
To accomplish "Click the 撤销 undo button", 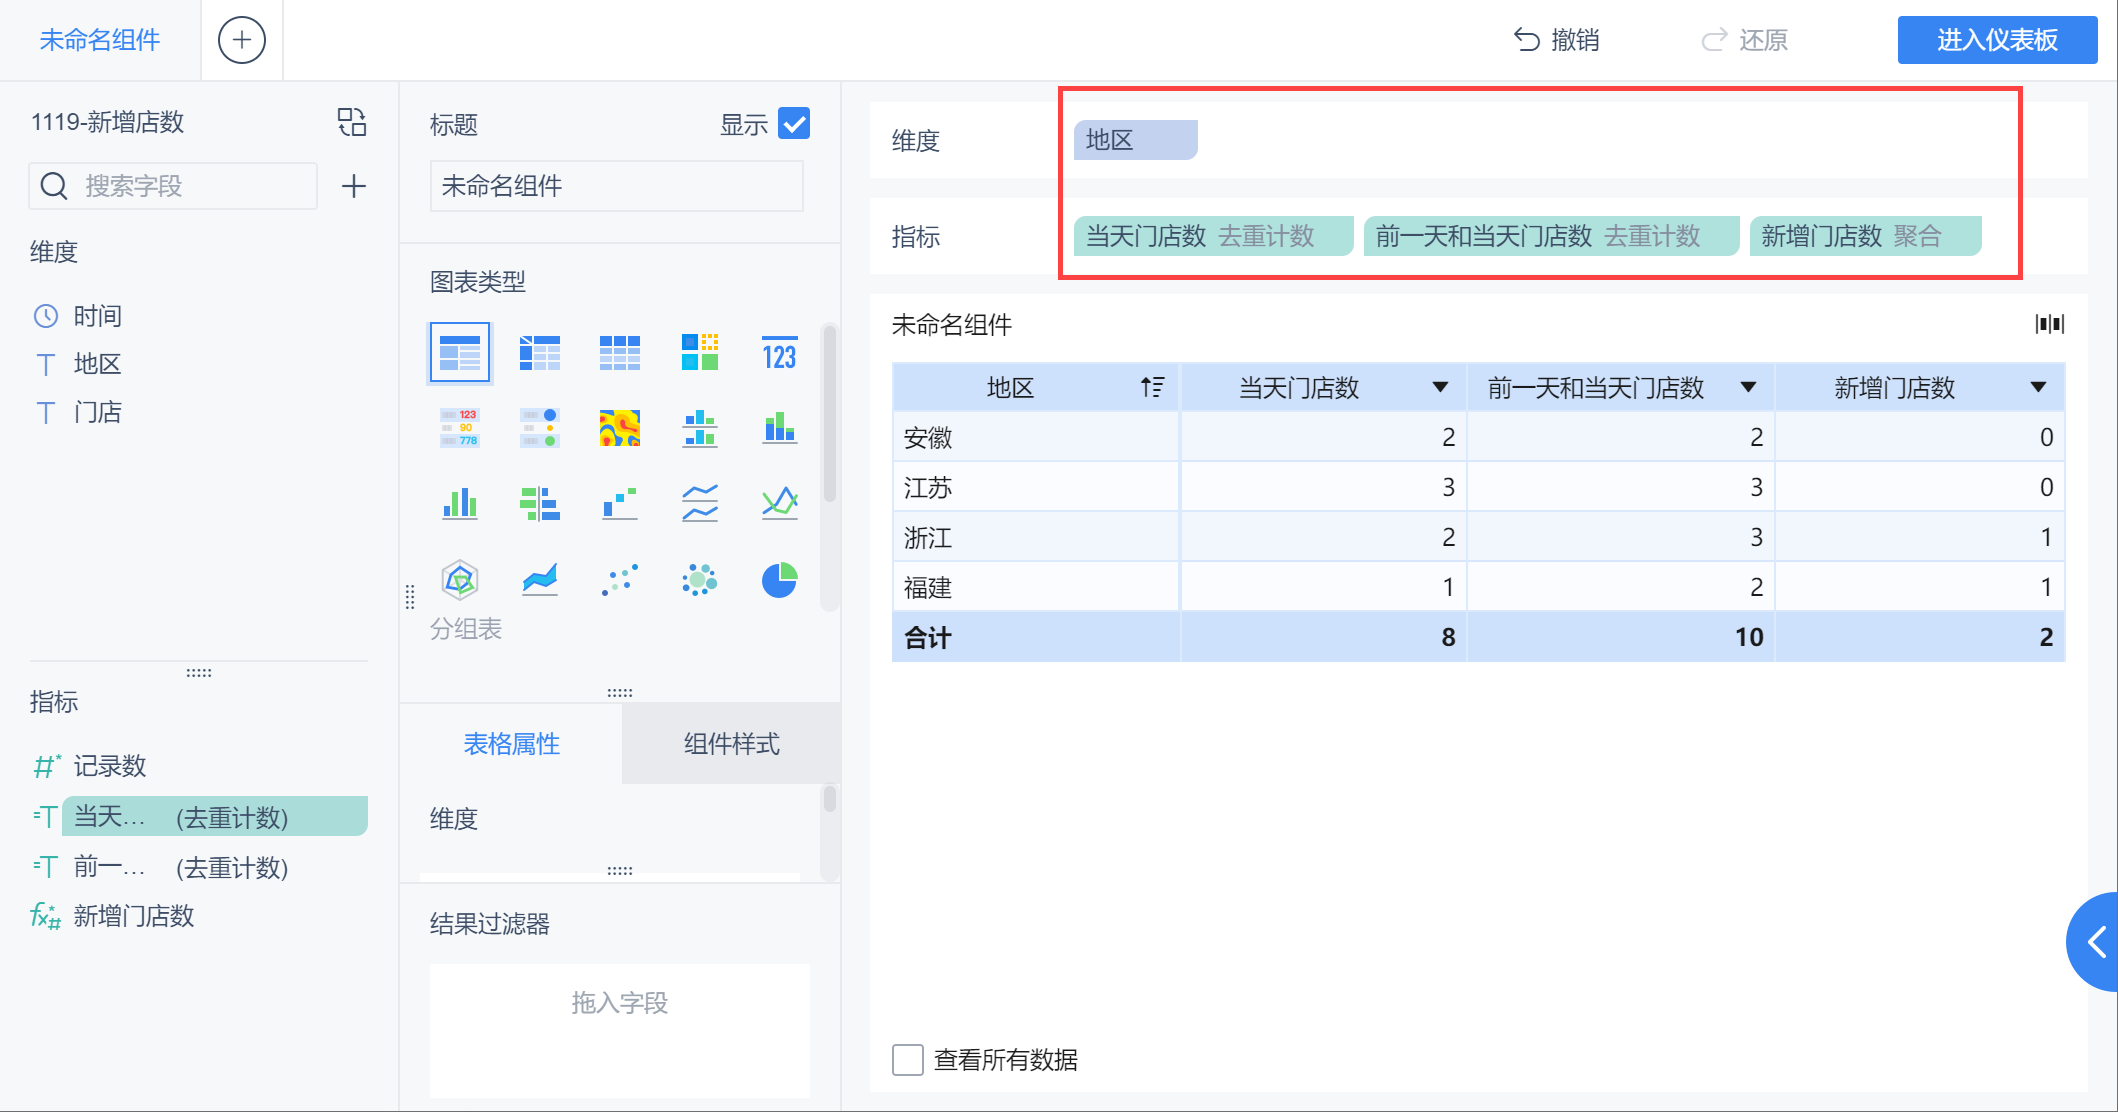I will (x=1556, y=40).
